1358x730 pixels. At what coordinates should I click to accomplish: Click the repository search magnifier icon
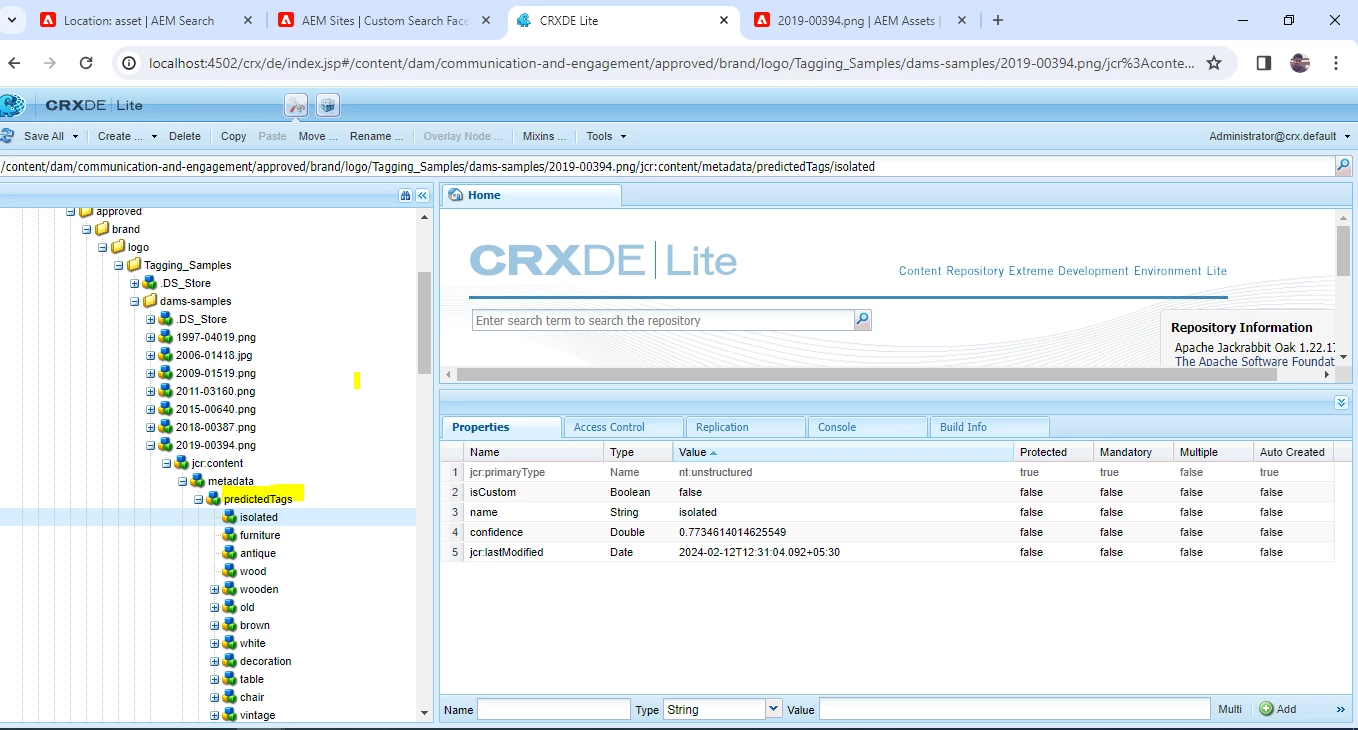863,320
